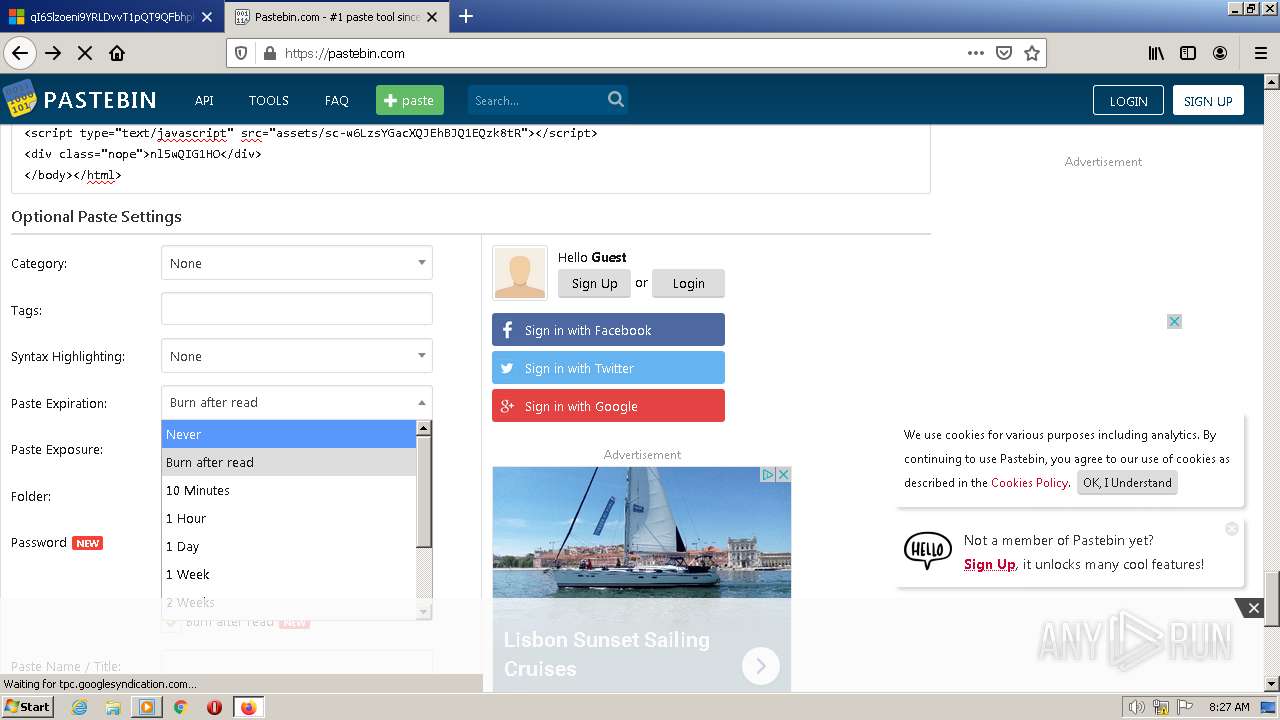Go back using browser back arrow
This screenshot has height=720, width=1280.
point(19,53)
